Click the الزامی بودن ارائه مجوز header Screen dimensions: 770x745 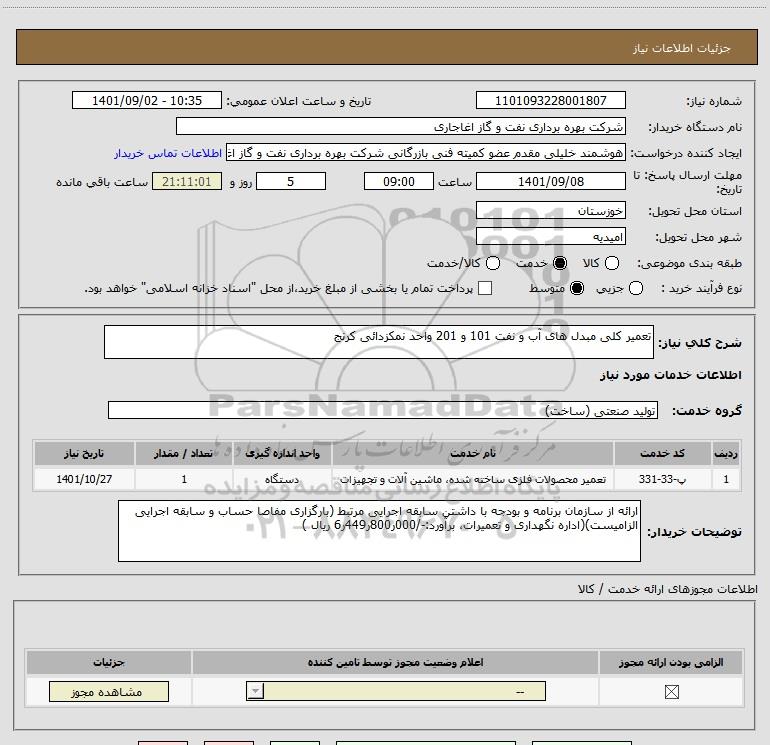pyautogui.click(x=671, y=662)
